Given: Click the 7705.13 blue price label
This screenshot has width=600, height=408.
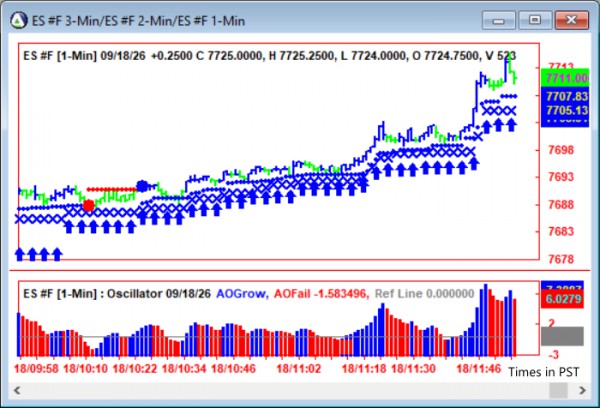Looking at the screenshot, I should point(565,111).
